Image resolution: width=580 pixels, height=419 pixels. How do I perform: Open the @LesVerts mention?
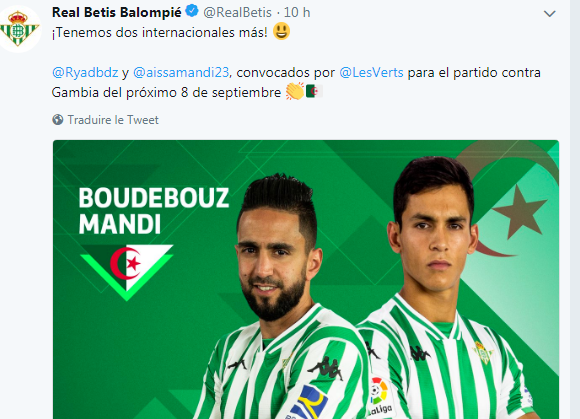(x=371, y=72)
